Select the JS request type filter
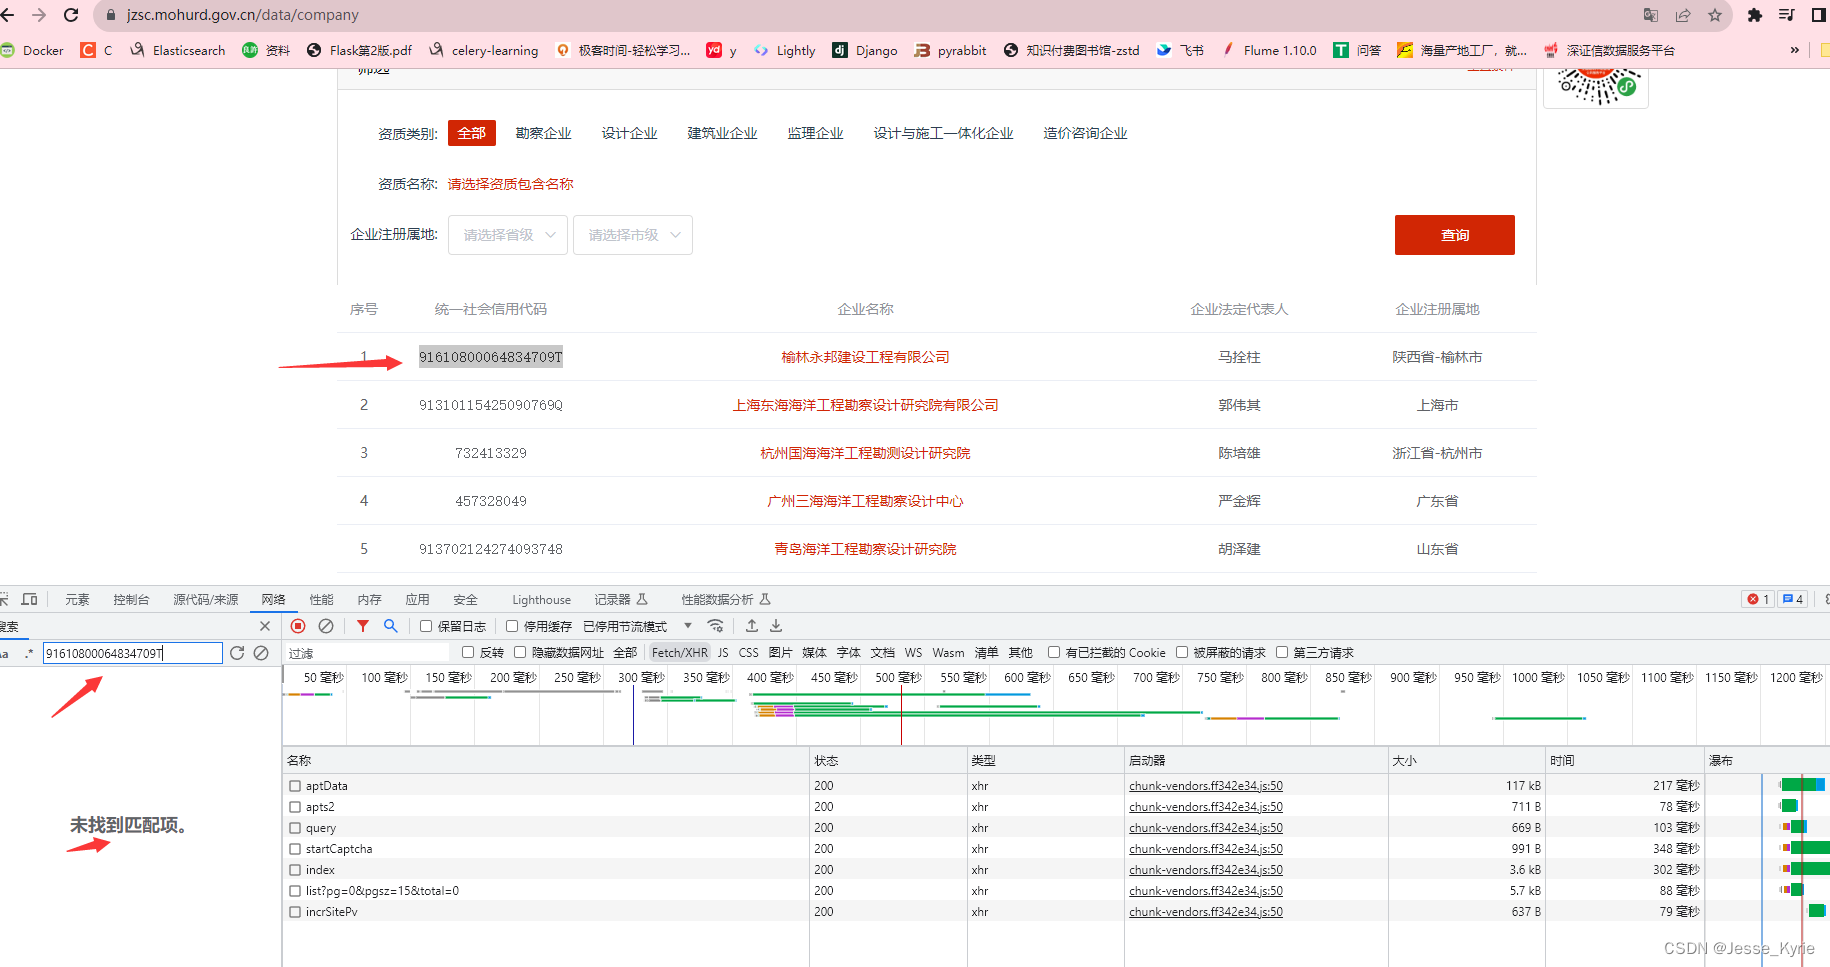The height and width of the screenshot is (967, 1830). tap(723, 652)
